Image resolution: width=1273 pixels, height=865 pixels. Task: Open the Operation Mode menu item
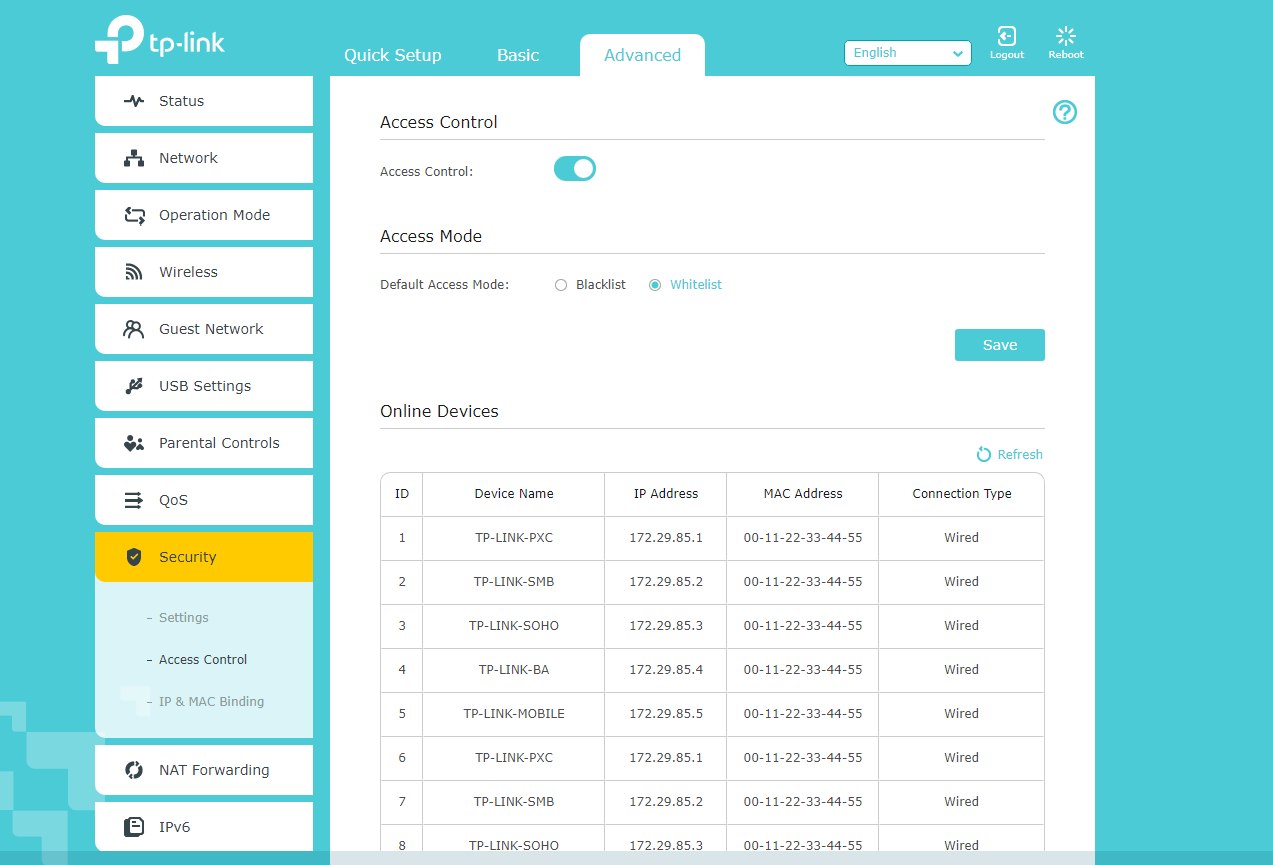point(204,215)
